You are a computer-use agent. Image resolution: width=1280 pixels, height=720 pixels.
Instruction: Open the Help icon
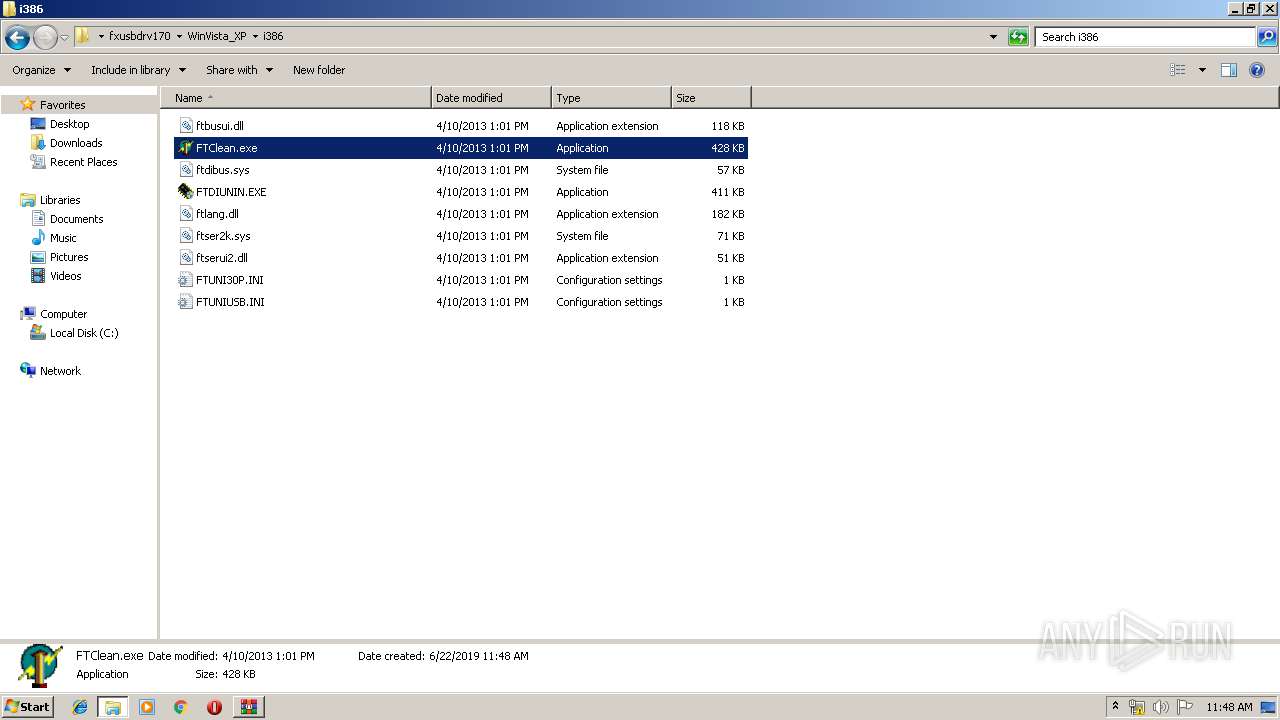pyautogui.click(x=1257, y=70)
